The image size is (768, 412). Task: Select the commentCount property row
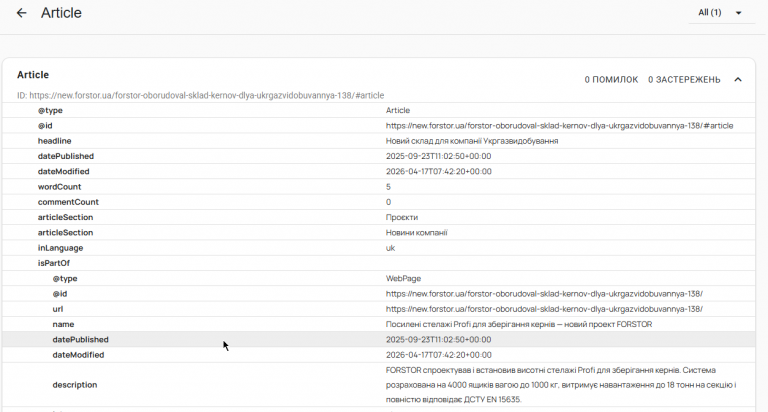pyautogui.click(x=379, y=202)
